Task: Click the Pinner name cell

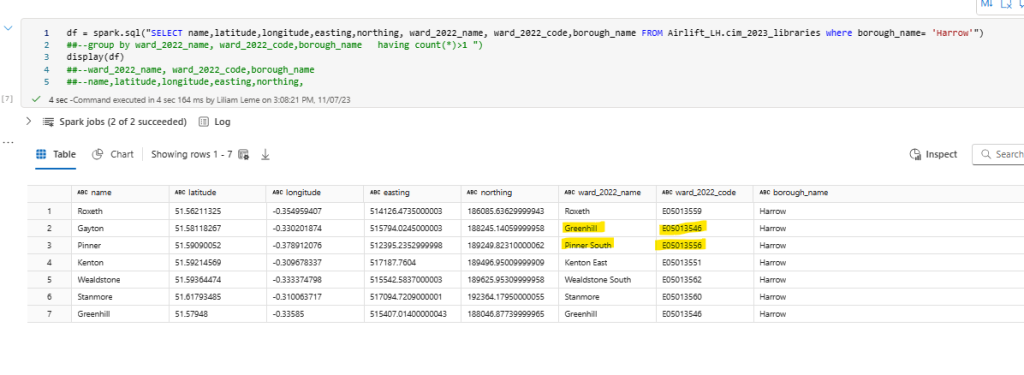Action: 120,245
